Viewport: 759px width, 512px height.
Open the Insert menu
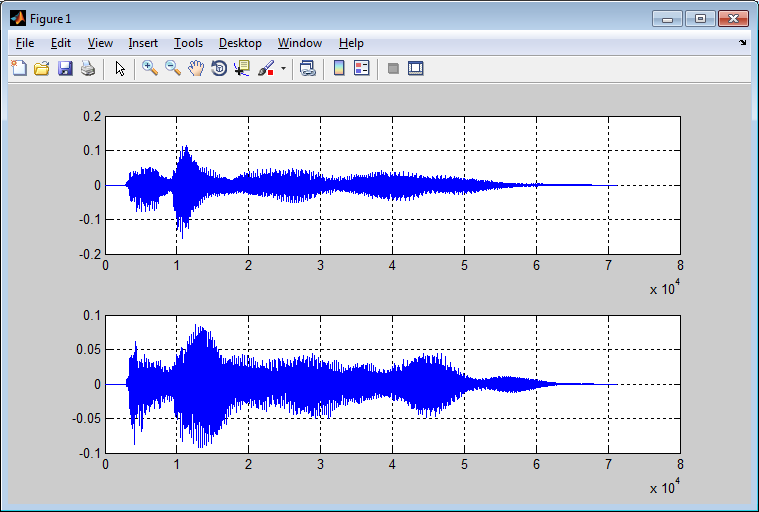pyautogui.click(x=143, y=43)
